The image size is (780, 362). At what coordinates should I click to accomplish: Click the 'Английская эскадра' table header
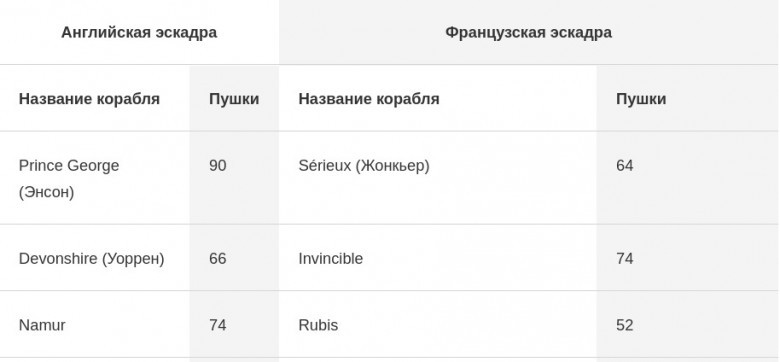(x=139, y=32)
